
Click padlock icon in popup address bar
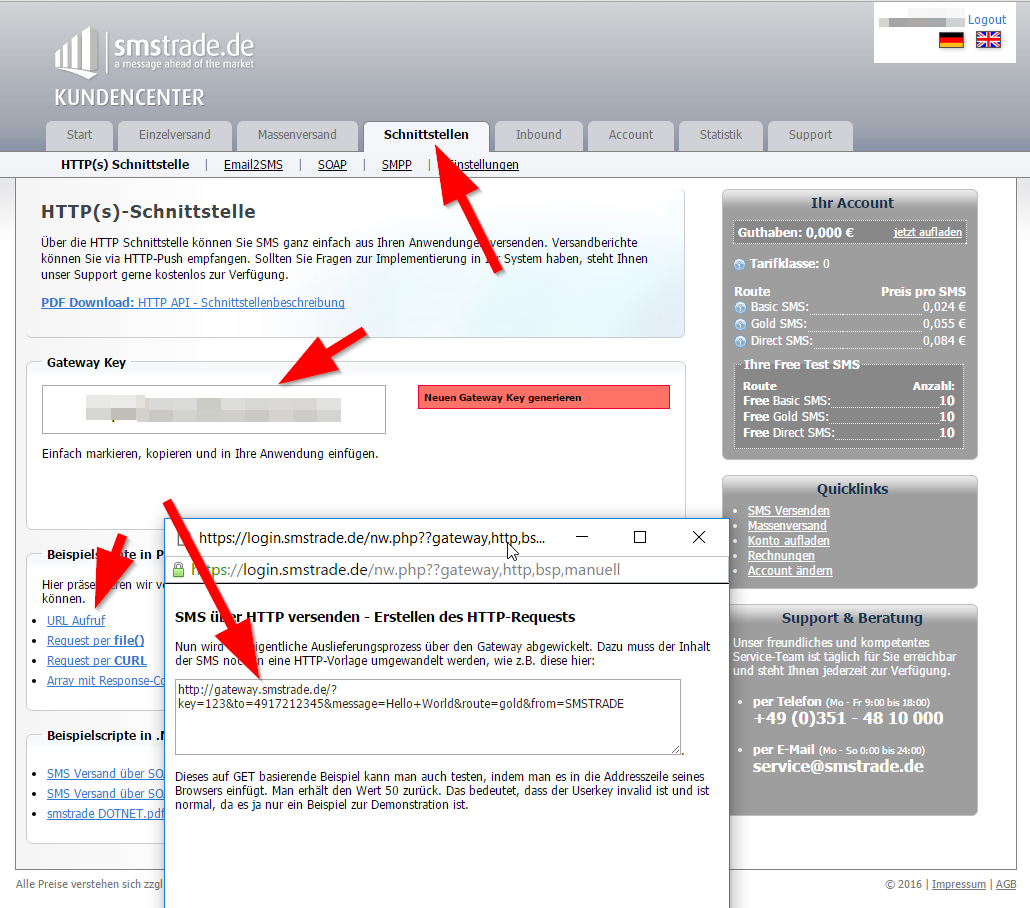coord(178,570)
